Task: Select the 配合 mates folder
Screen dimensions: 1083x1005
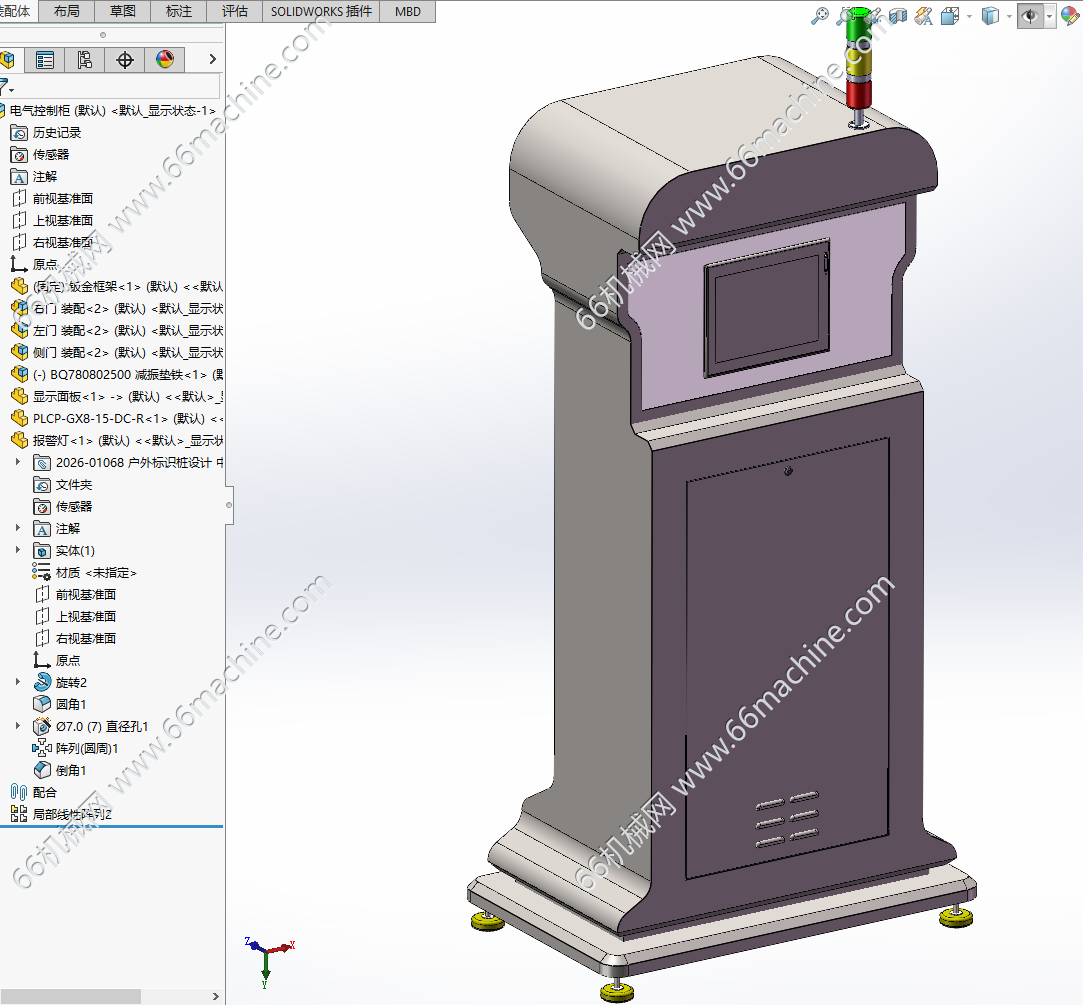Action: (45, 792)
